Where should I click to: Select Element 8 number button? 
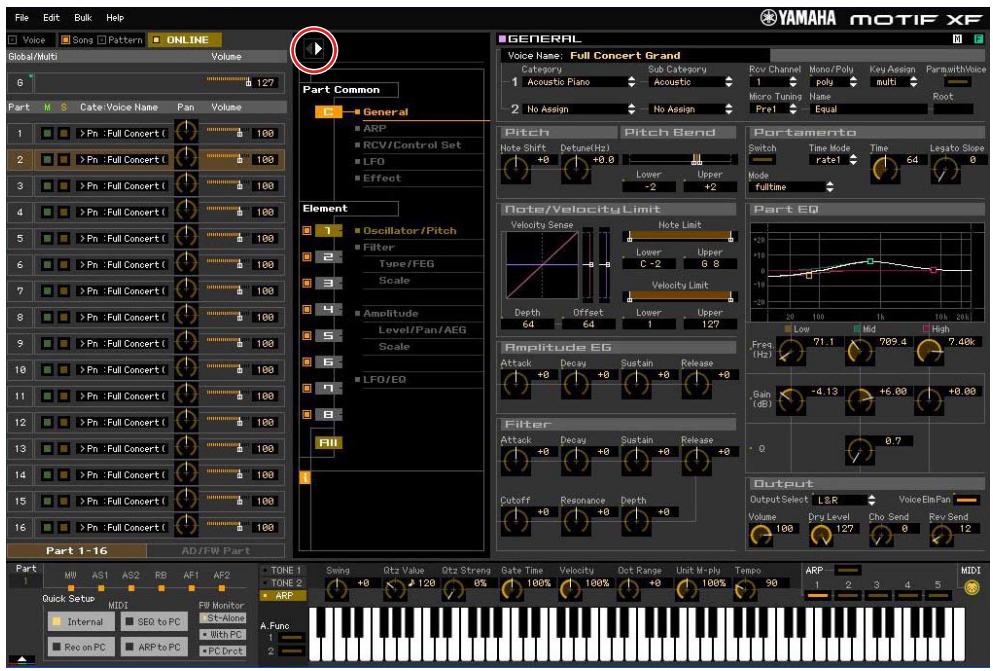pyautogui.click(x=328, y=415)
